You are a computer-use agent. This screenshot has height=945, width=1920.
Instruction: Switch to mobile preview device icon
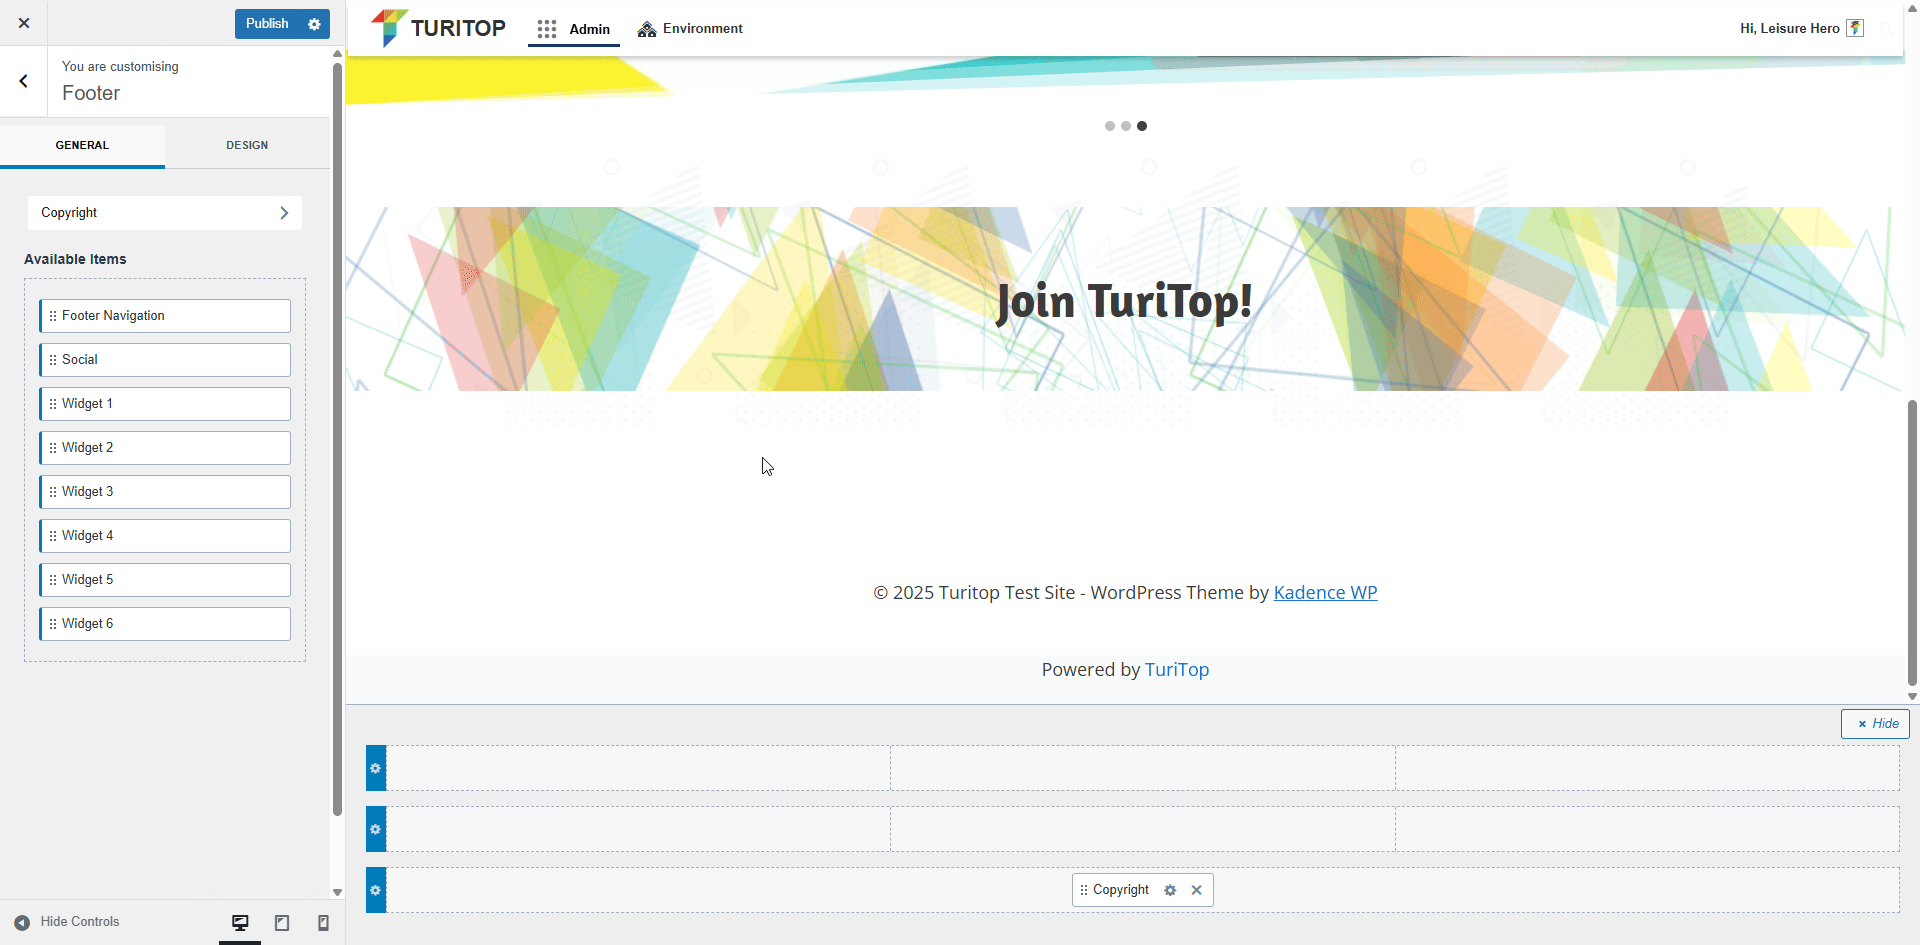[x=323, y=923]
